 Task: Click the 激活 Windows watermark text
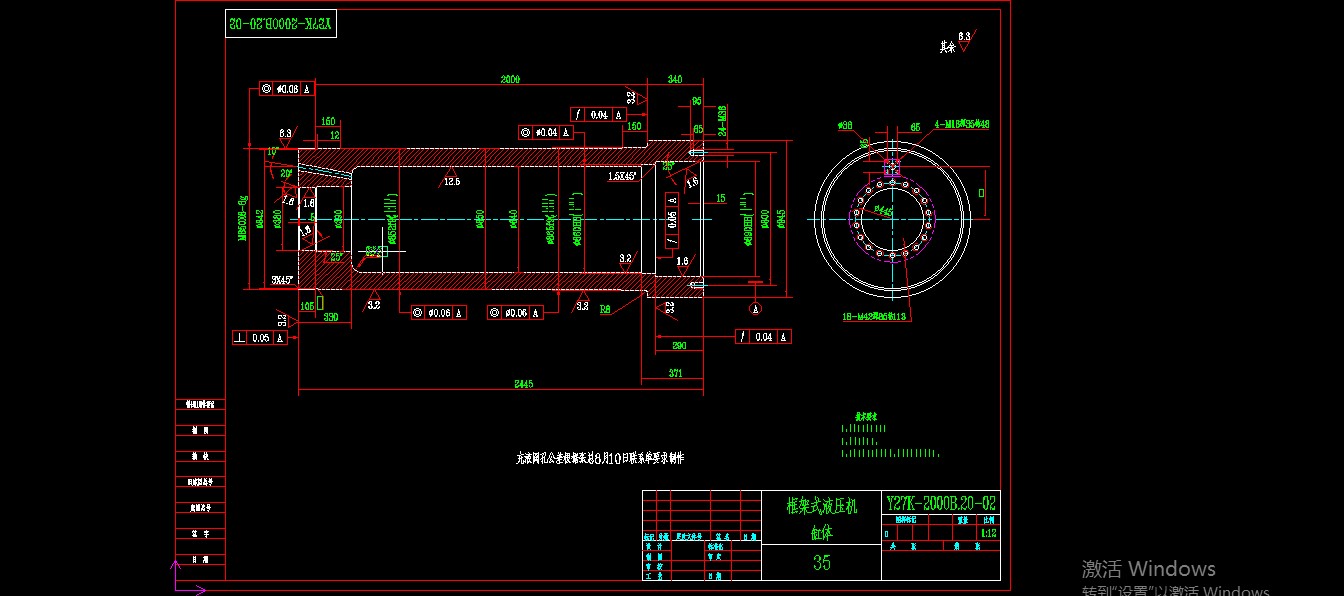[1147, 568]
